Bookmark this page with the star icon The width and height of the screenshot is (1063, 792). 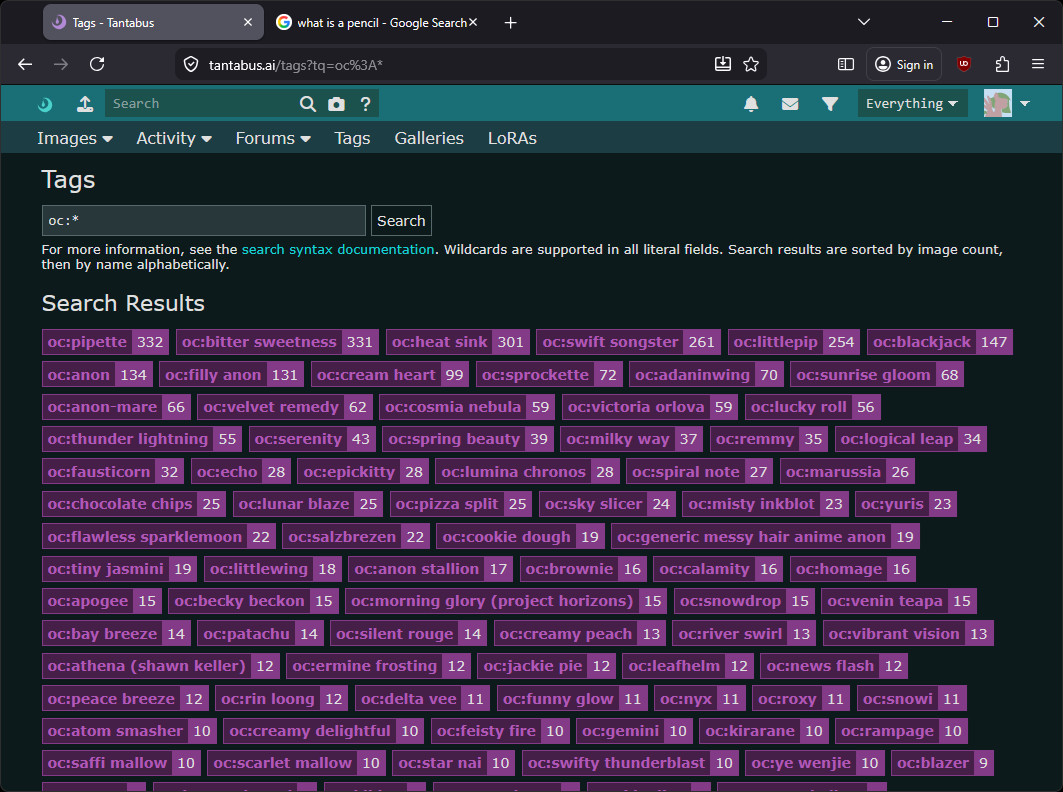click(750, 64)
